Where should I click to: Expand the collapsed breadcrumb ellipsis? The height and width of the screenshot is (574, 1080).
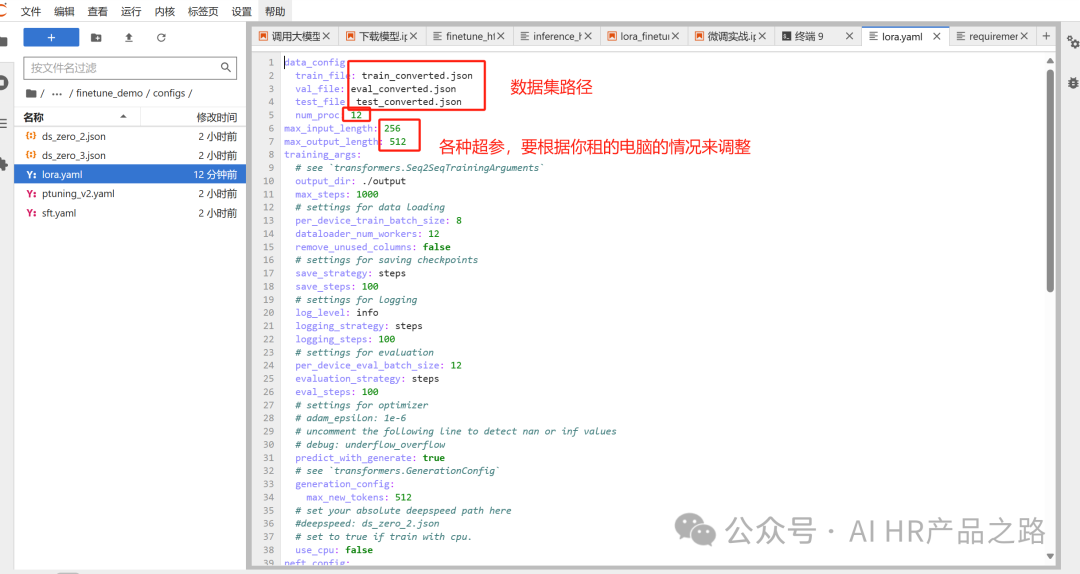[x=56, y=93]
